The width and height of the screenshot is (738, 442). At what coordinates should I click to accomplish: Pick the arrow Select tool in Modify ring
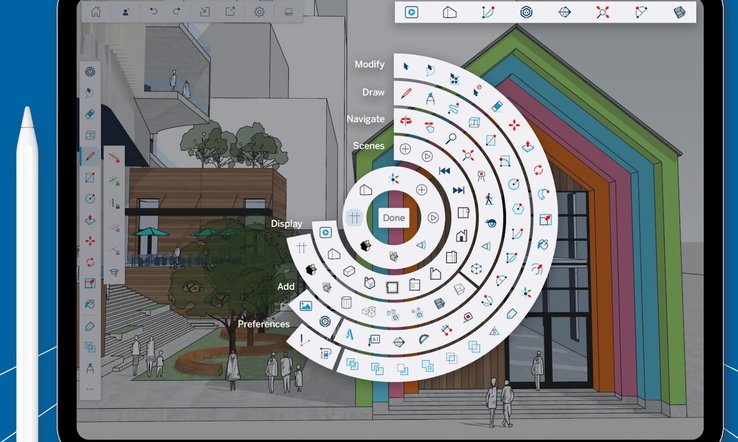point(407,67)
